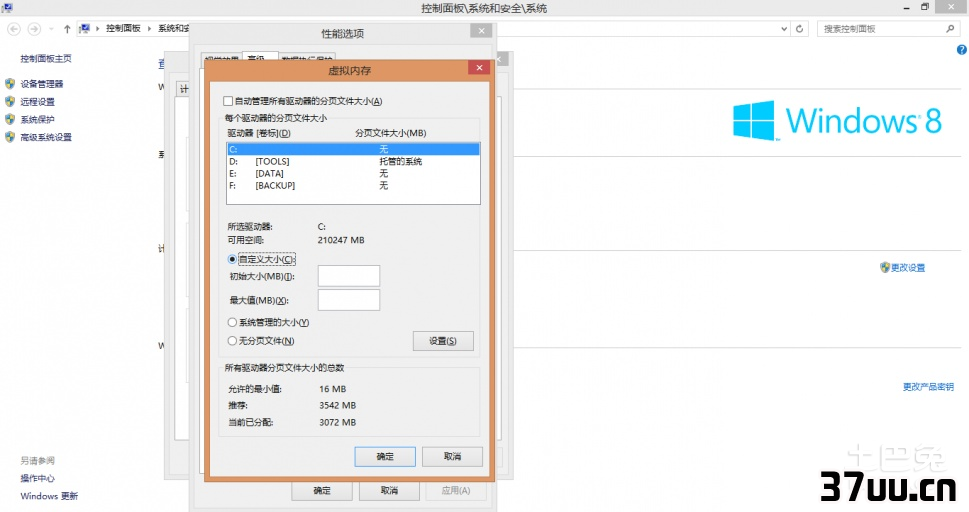
Task: Click 确定 in the 虚拟内存 dialog
Action: 385,456
